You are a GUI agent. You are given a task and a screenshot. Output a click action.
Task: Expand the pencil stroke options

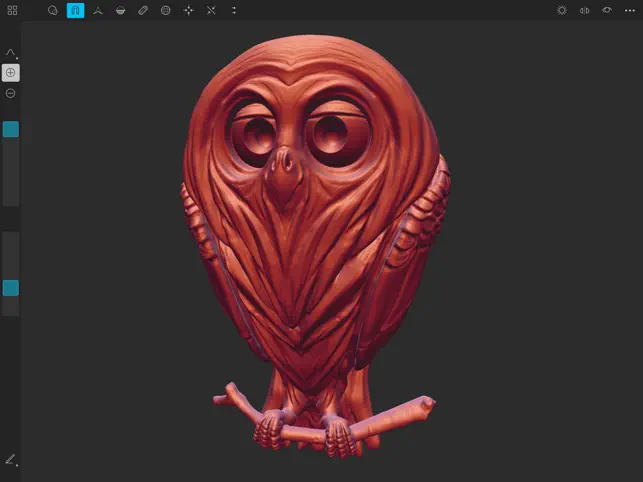point(11,460)
